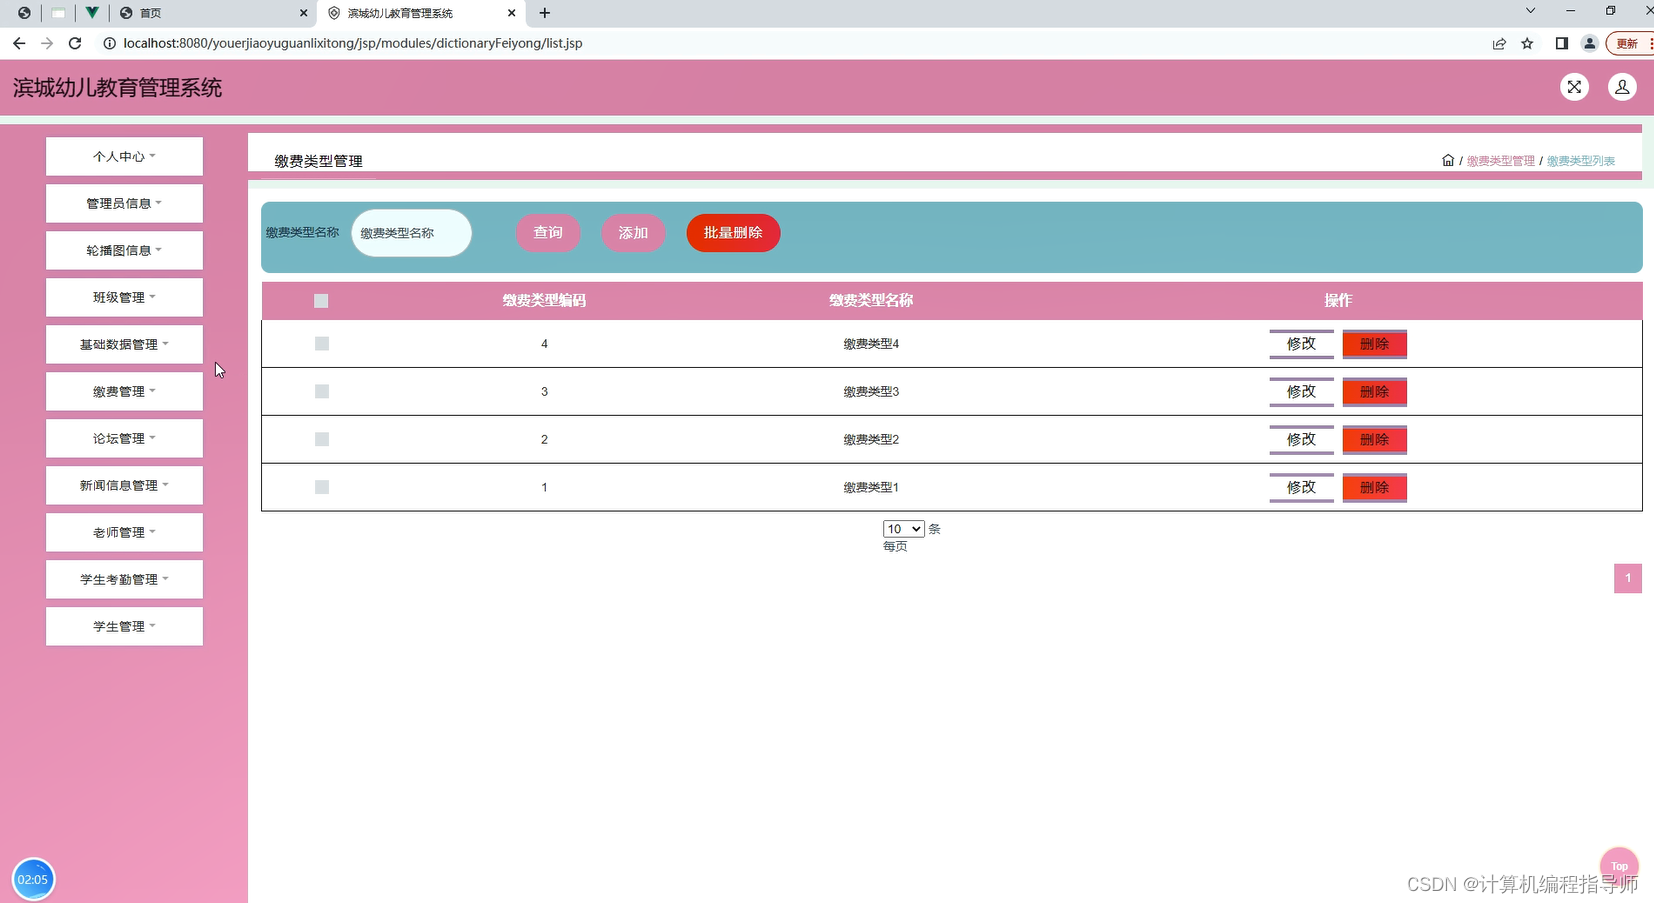This screenshot has height=903, width=1654.
Task: Click the site information icon in address bar
Action: coord(109,43)
